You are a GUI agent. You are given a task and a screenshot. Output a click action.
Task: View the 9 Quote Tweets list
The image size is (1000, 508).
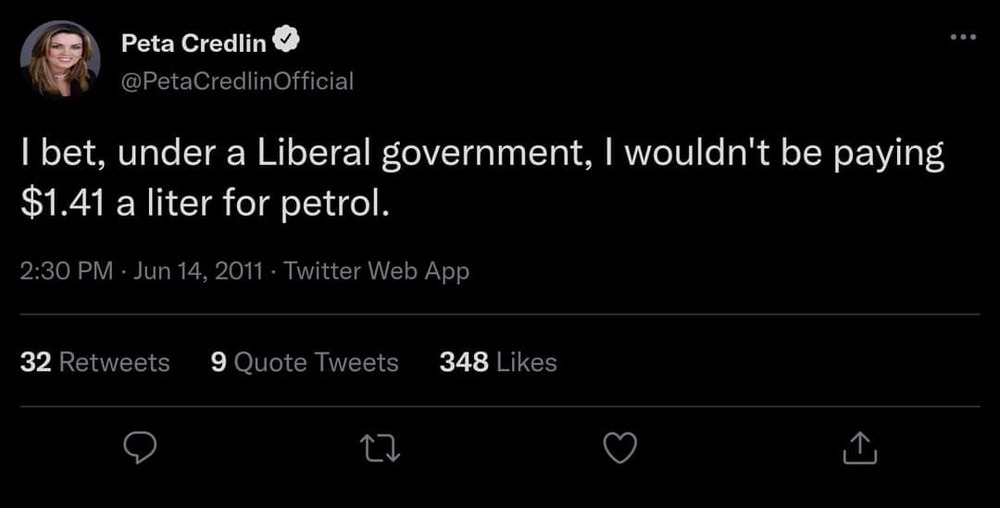coord(304,362)
